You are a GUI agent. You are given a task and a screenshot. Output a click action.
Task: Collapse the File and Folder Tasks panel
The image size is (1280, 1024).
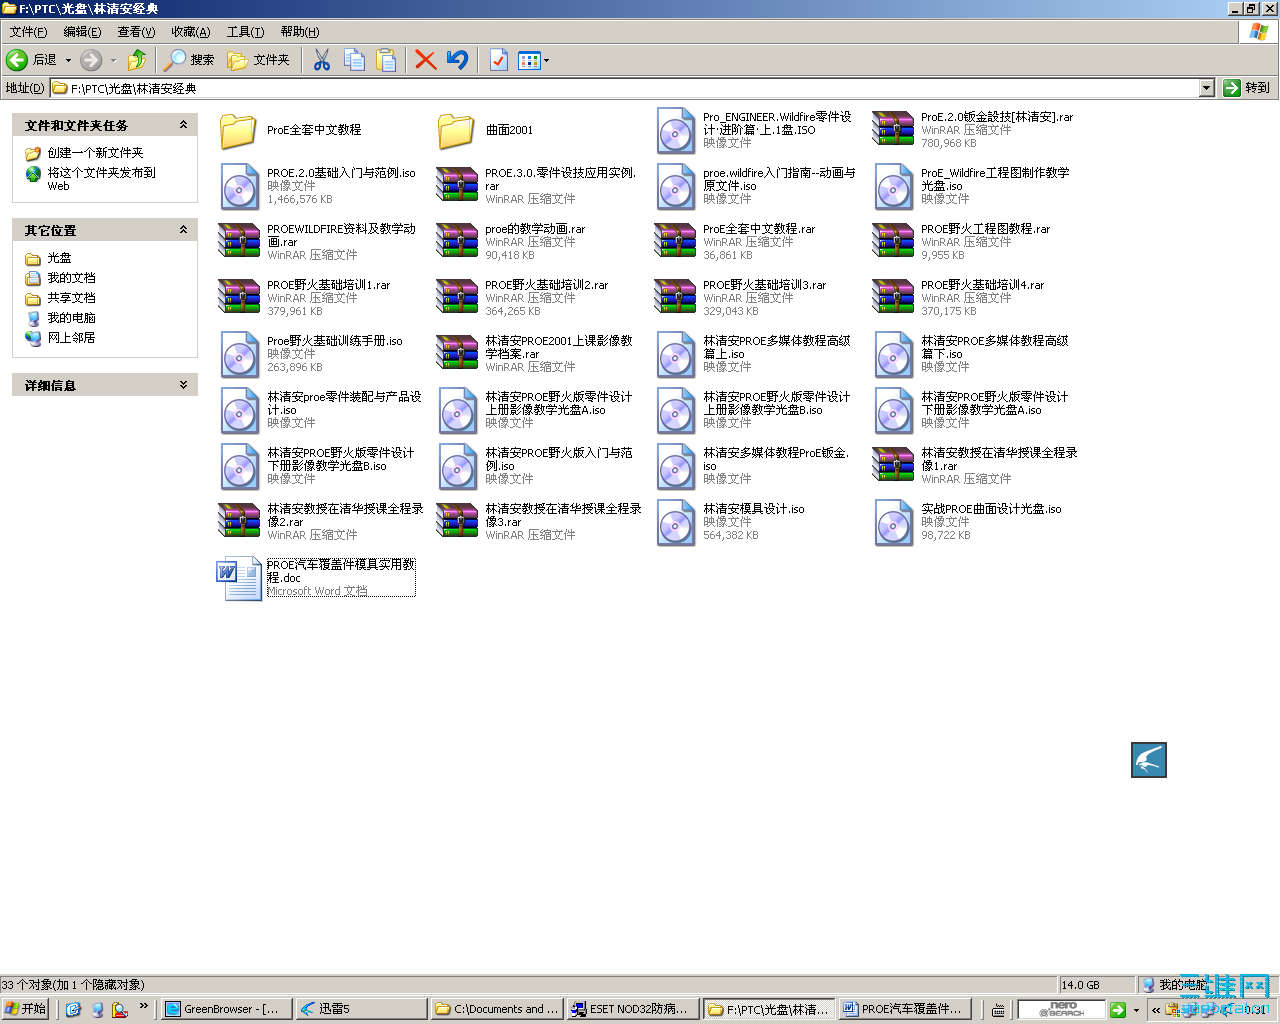183,125
